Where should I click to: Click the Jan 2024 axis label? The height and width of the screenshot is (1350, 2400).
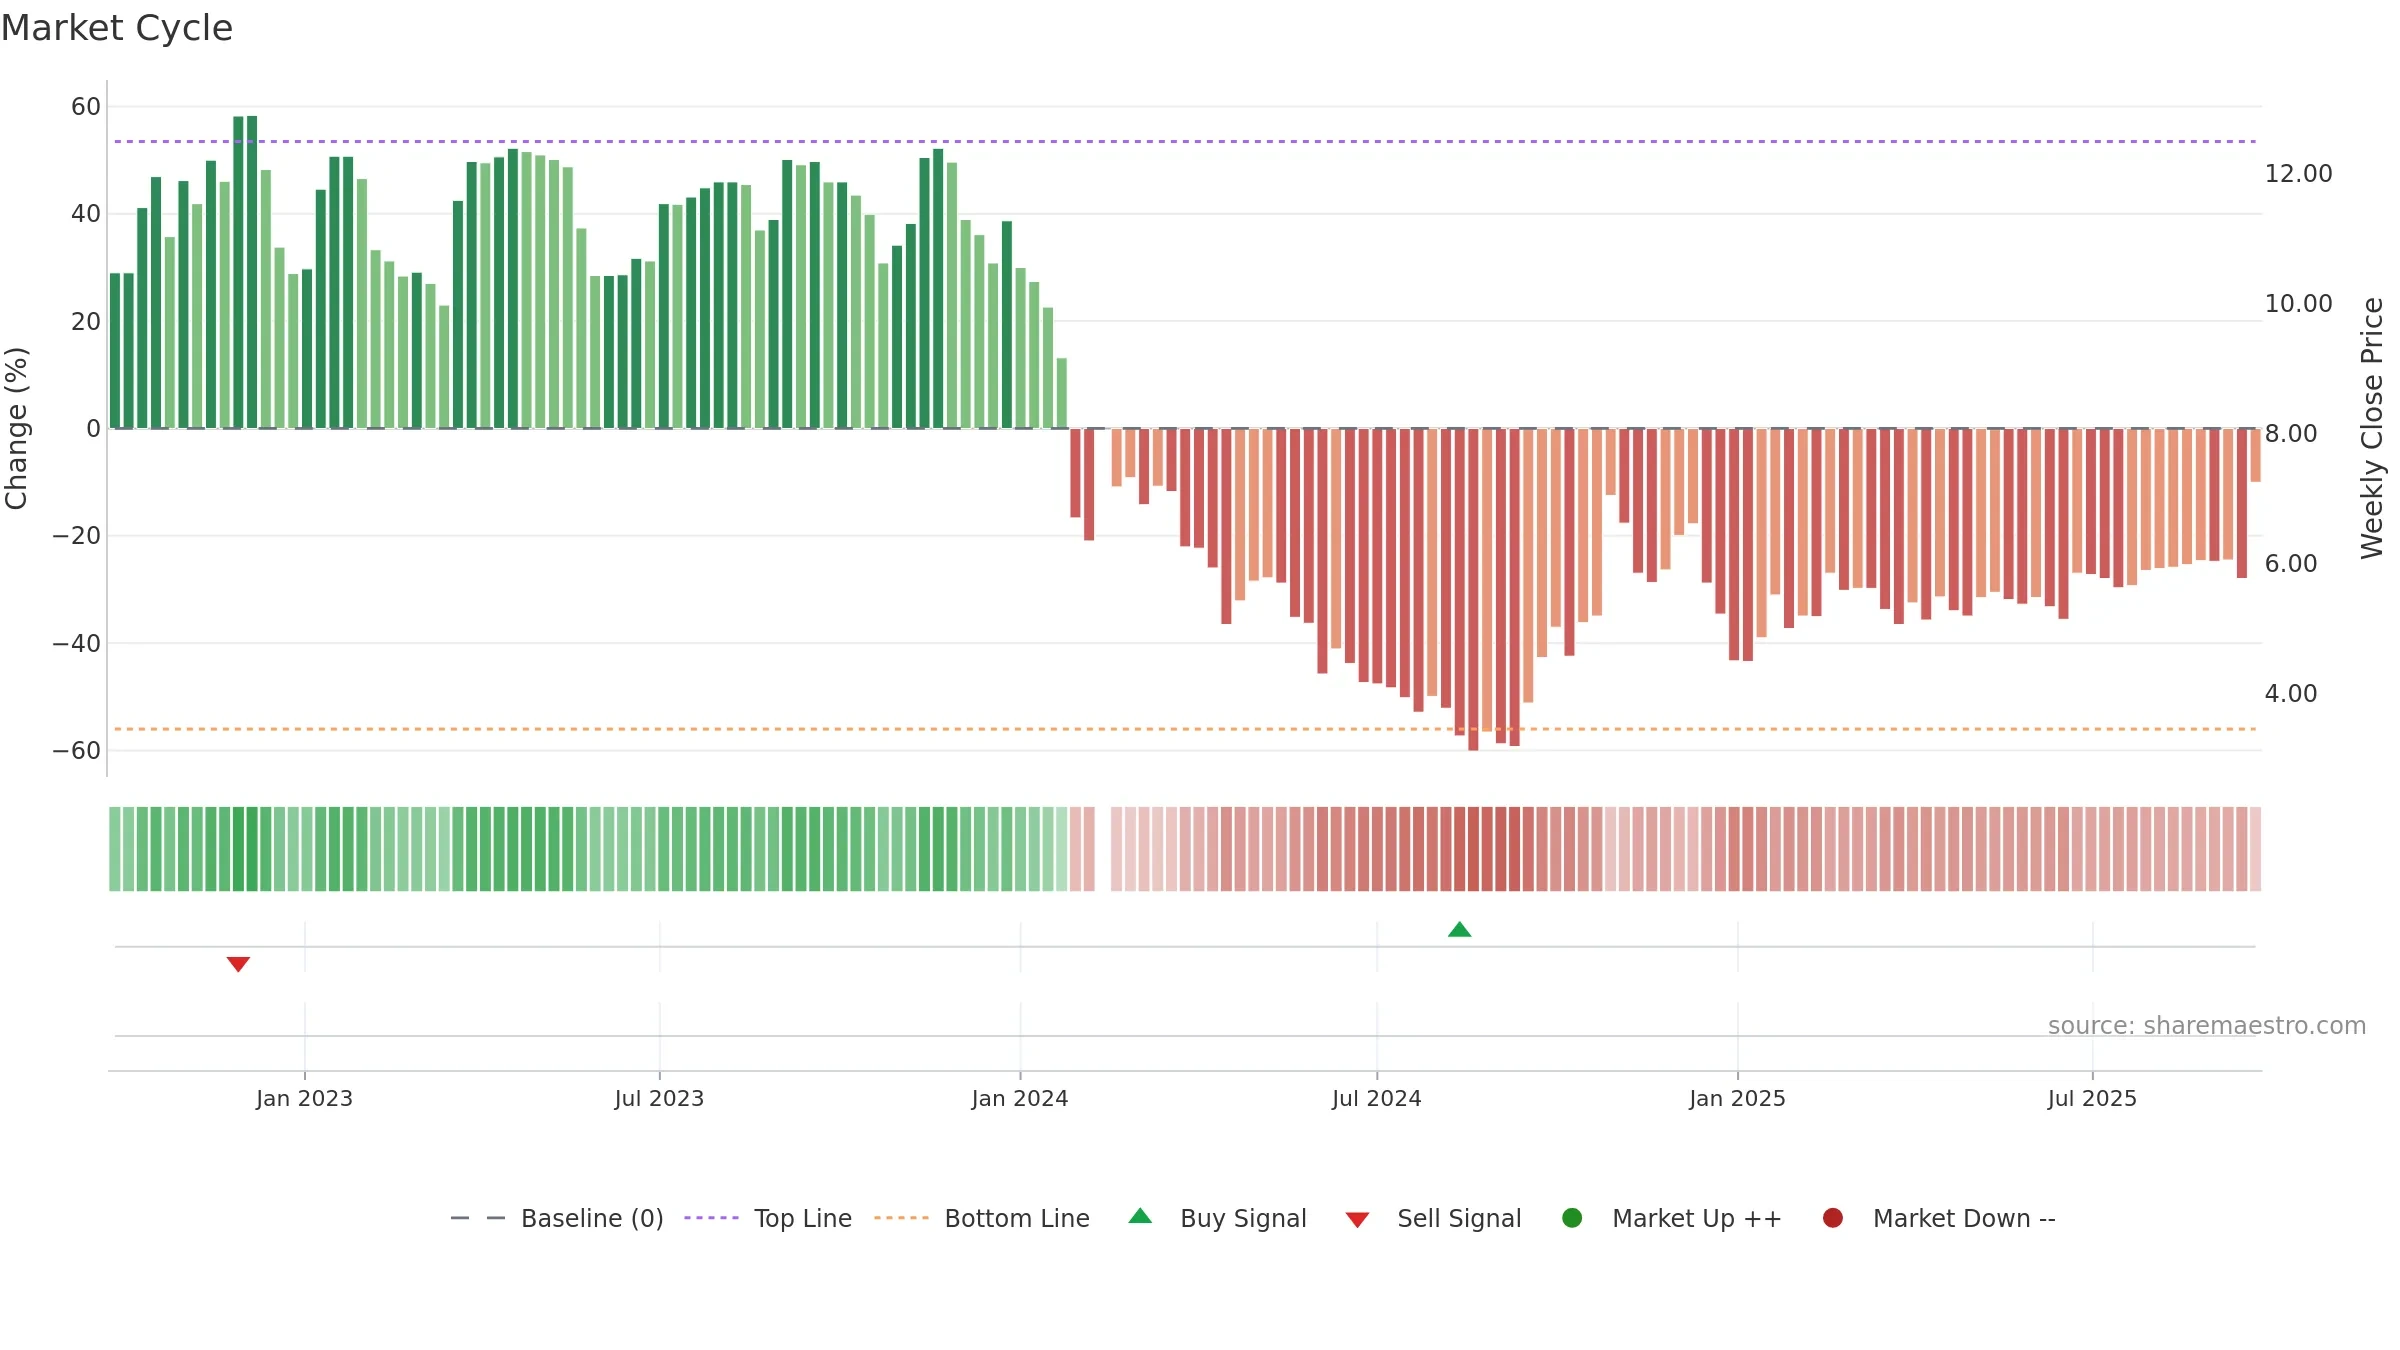pyautogui.click(x=1020, y=1099)
